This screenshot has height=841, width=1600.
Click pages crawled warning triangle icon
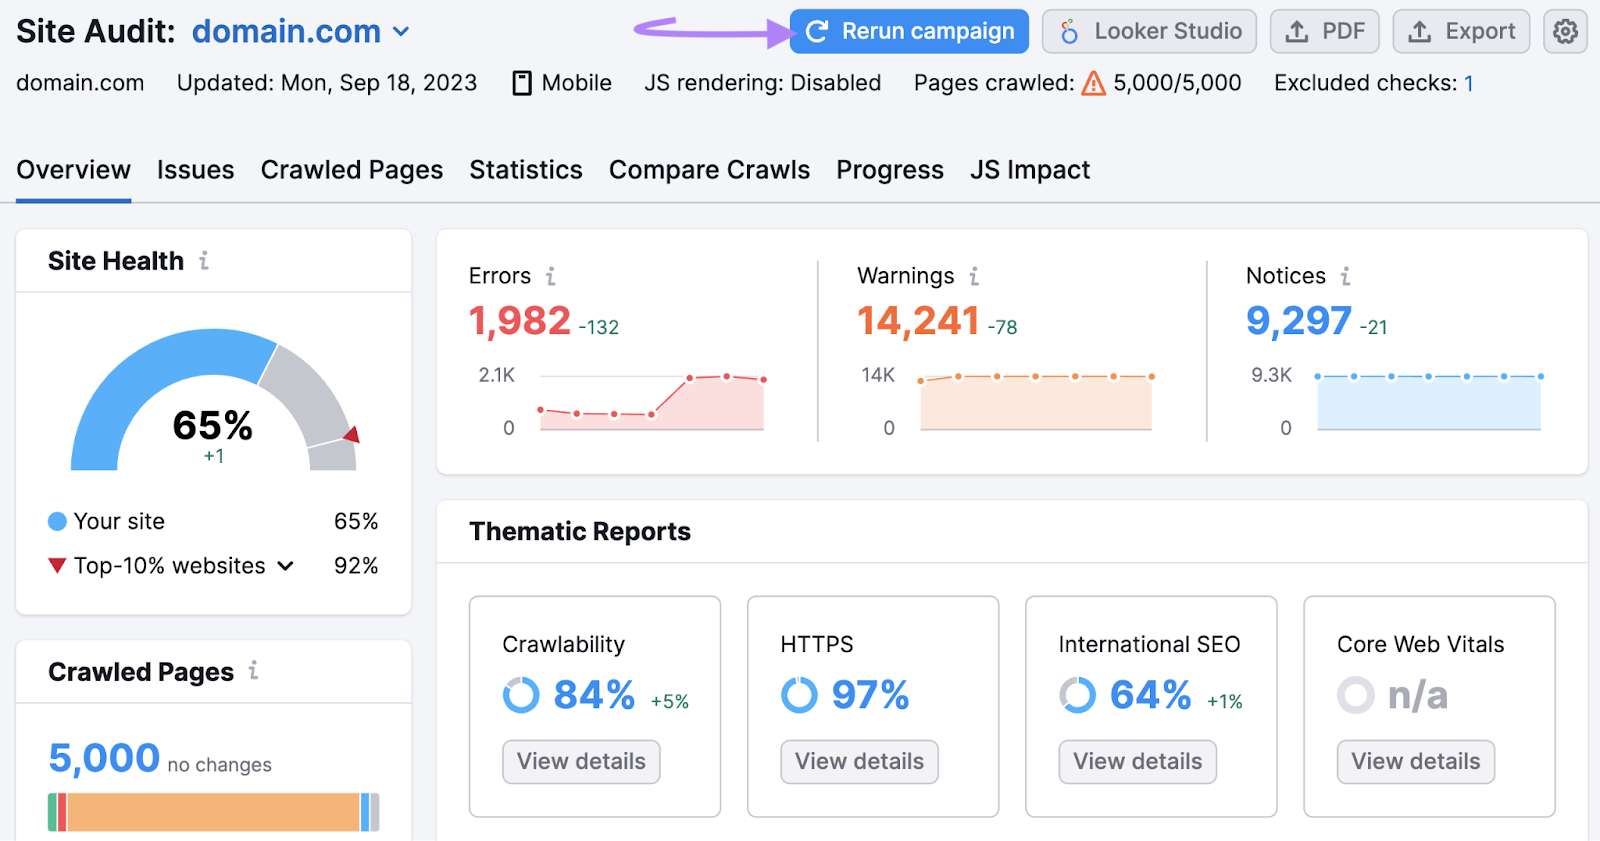click(1094, 83)
